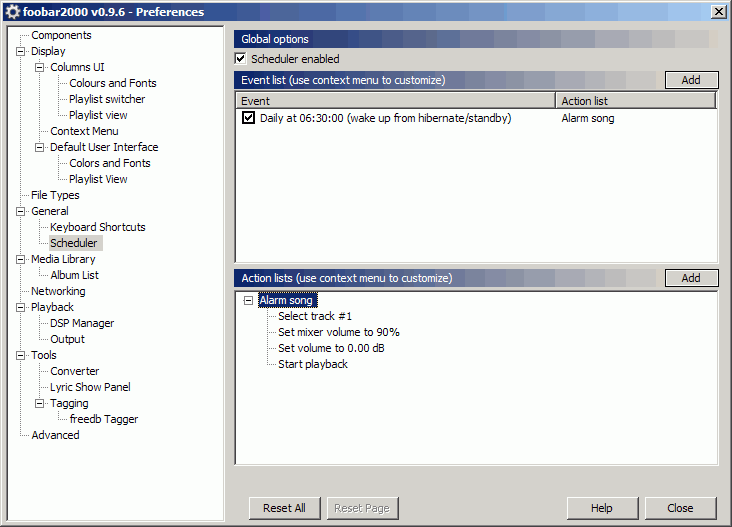The width and height of the screenshot is (732, 527).
Task: Click the Close button at bottom
Action: click(680, 508)
